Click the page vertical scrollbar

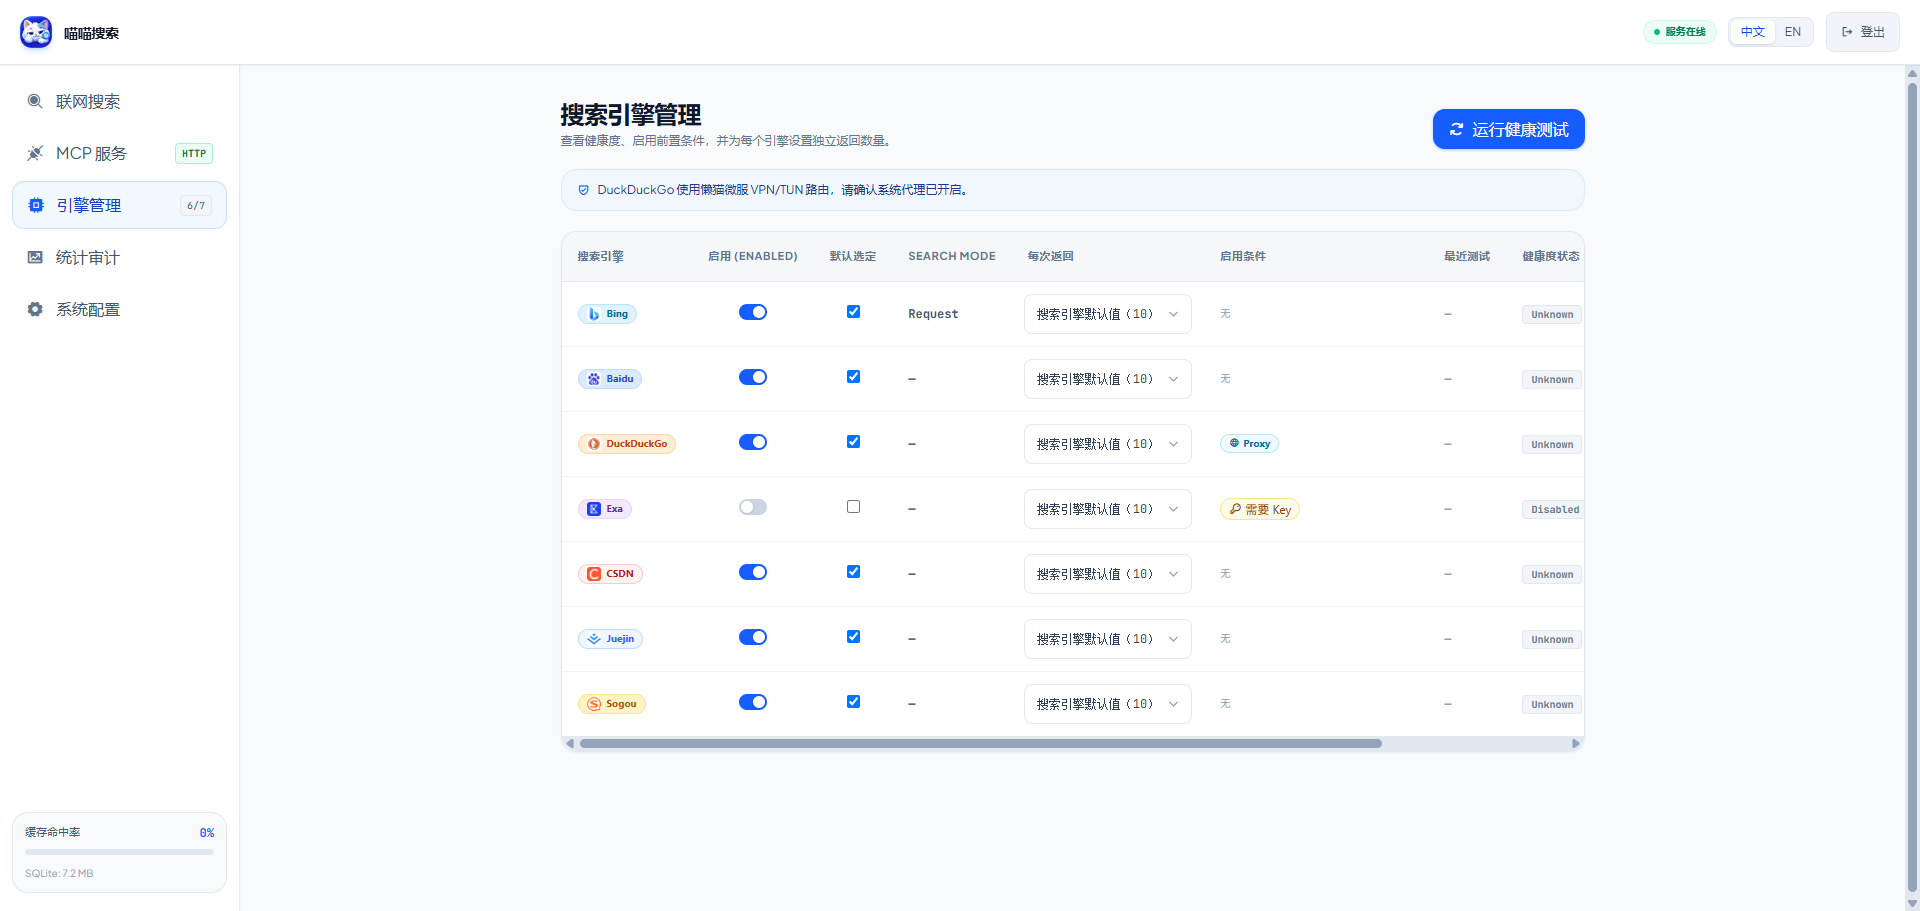coord(1912,485)
